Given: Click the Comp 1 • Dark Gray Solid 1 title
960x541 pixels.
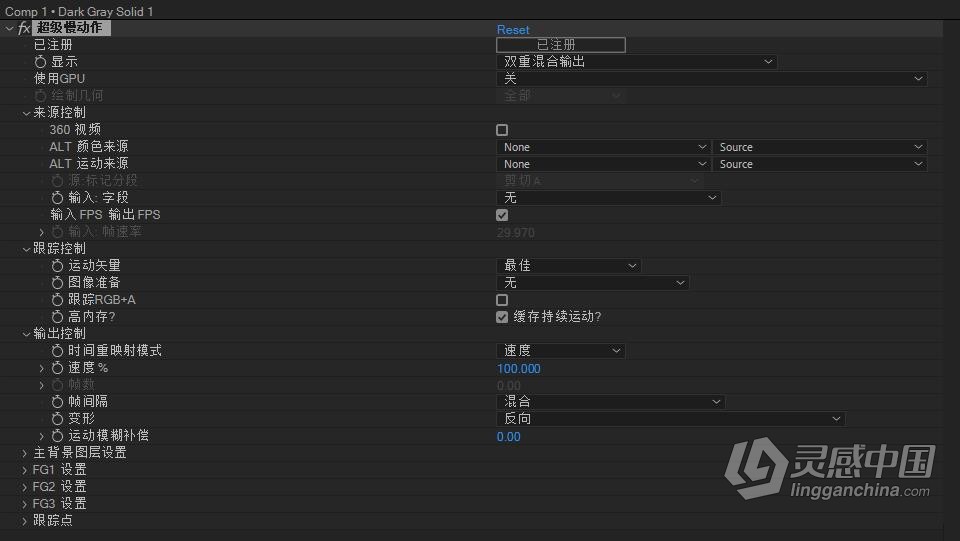Looking at the screenshot, I should point(79,12).
